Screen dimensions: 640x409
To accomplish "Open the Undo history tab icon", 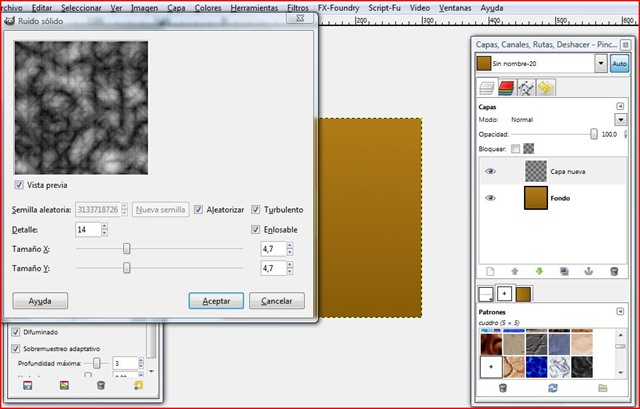I will (547, 88).
